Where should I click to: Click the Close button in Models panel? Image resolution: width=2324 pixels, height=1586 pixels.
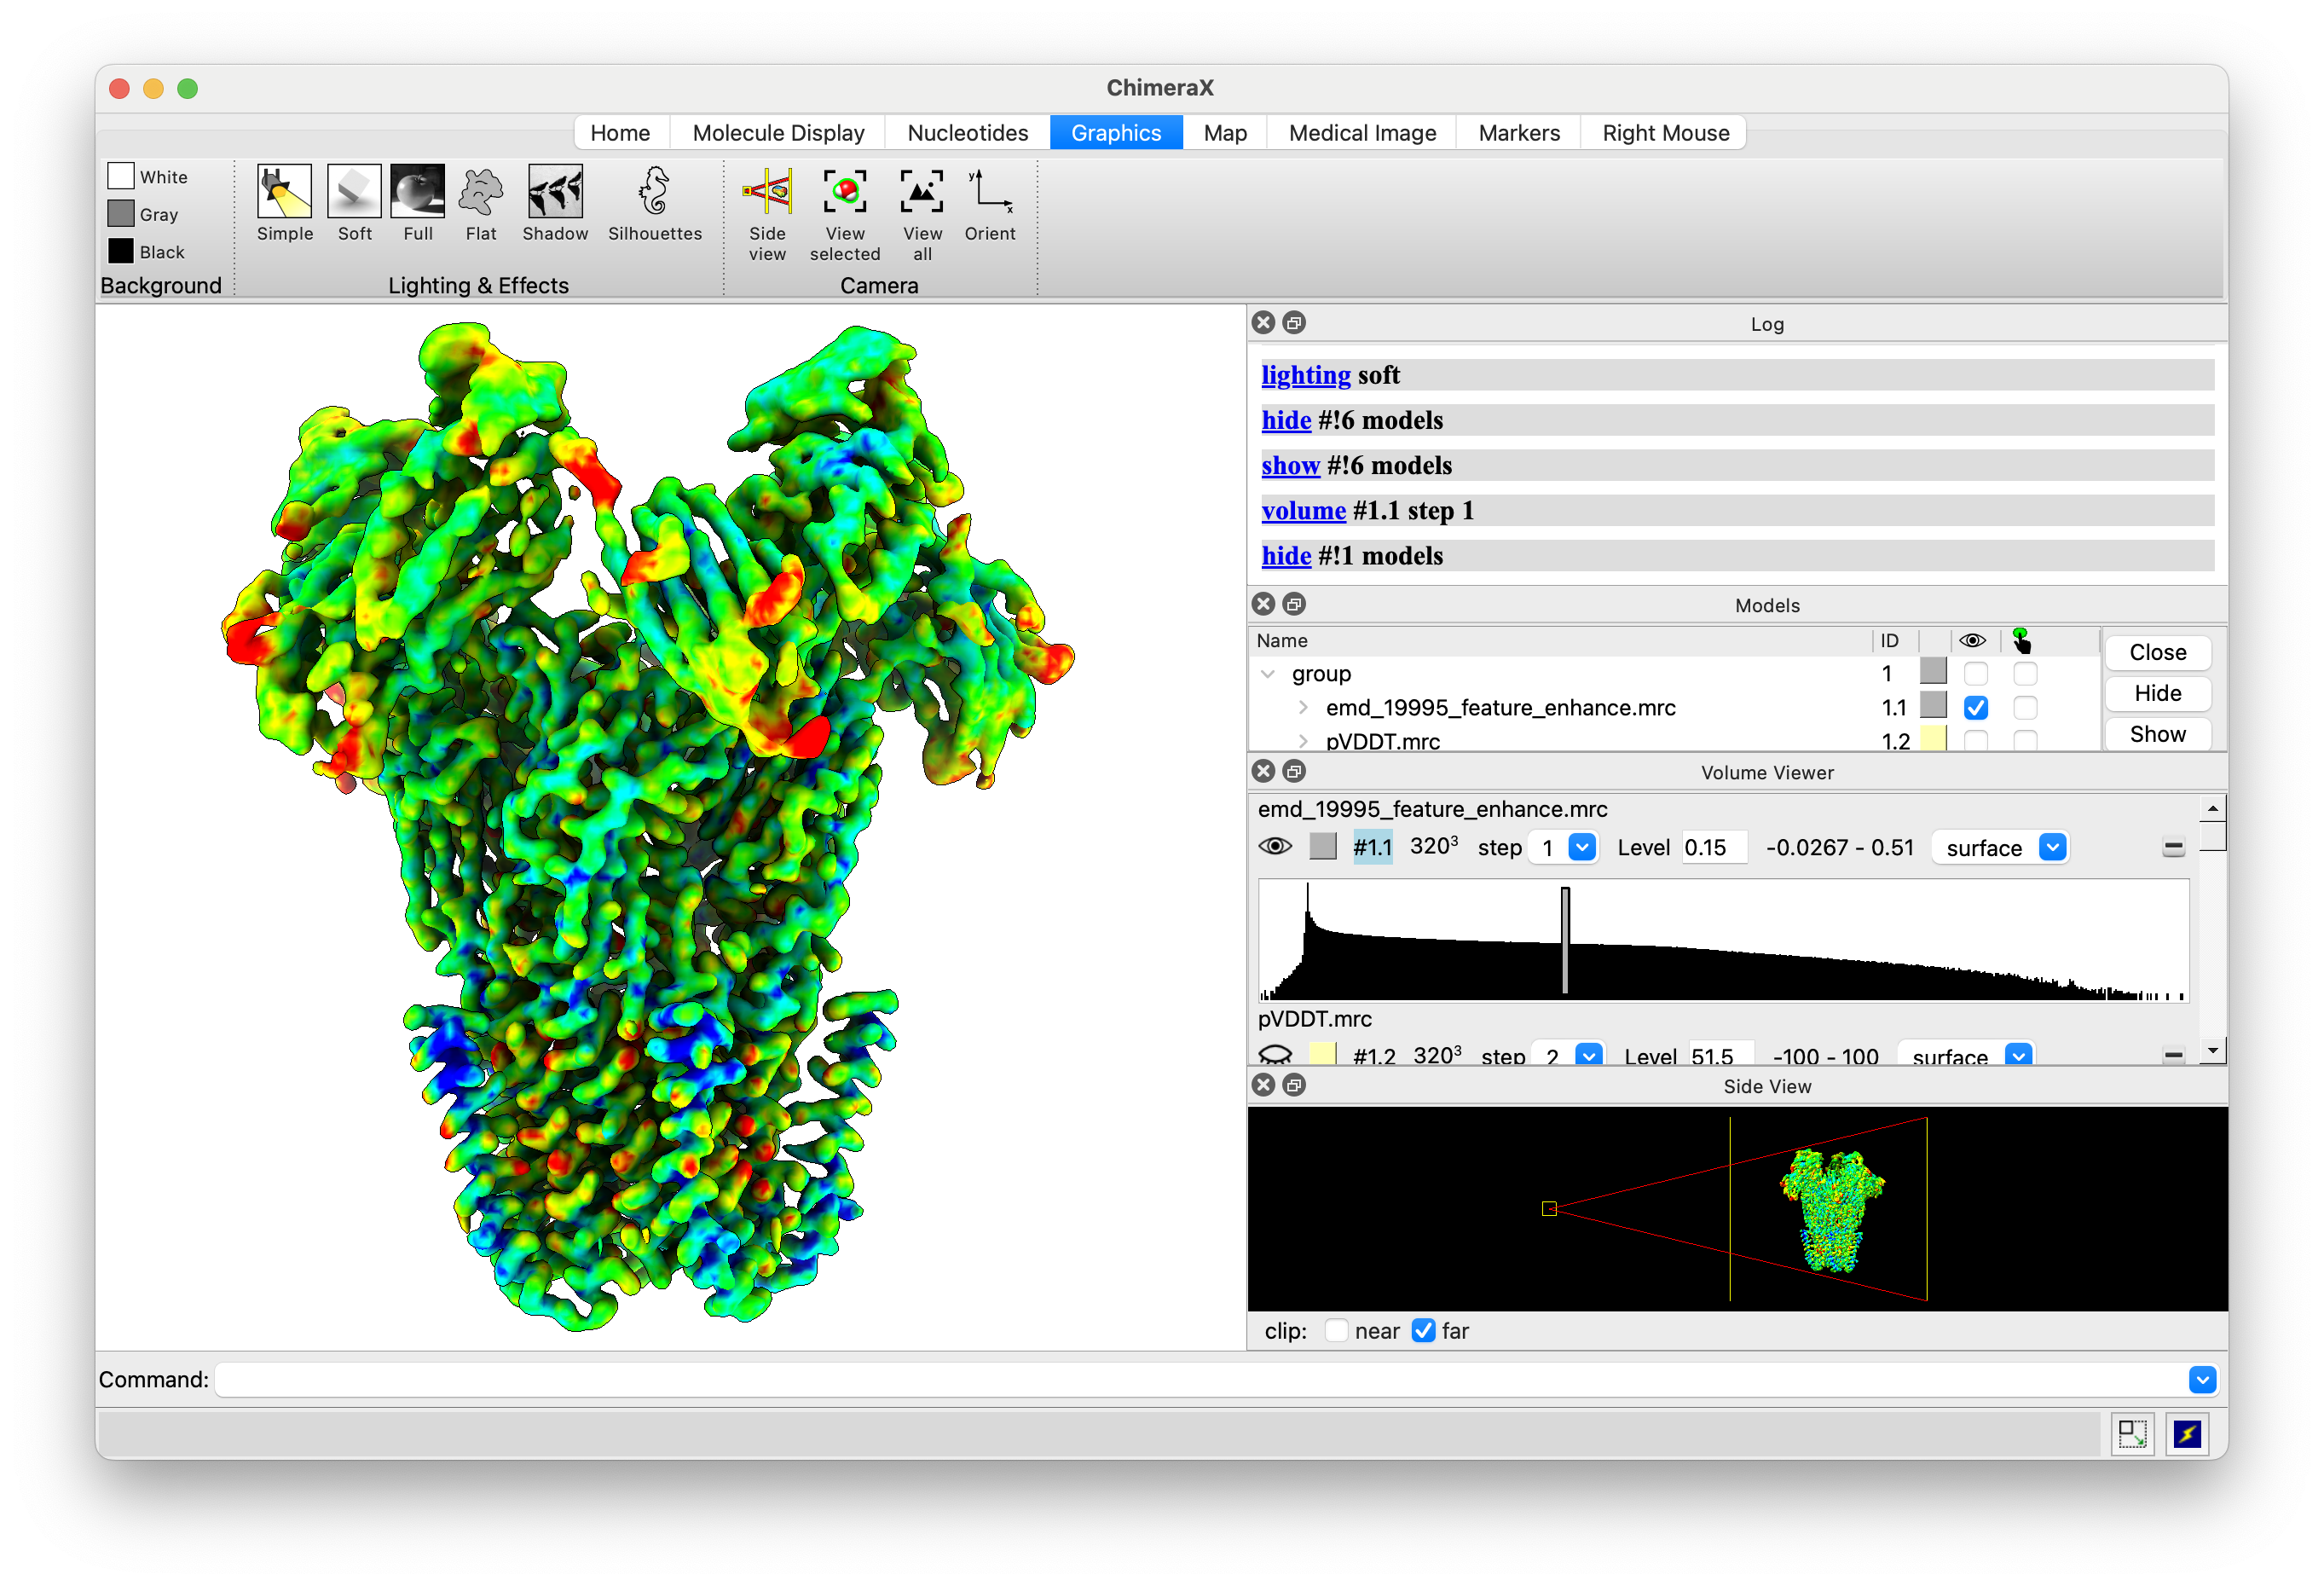click(x=2157, y=652)
